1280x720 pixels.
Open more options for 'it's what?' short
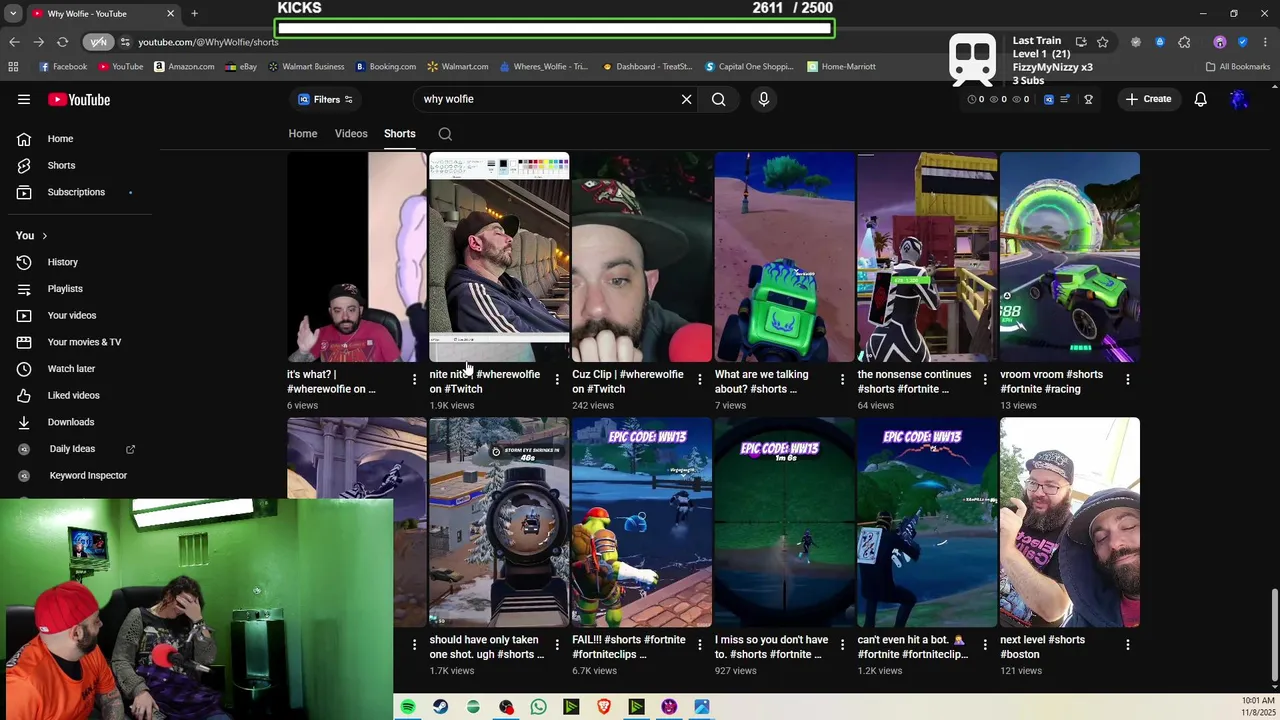click(414, 380)
